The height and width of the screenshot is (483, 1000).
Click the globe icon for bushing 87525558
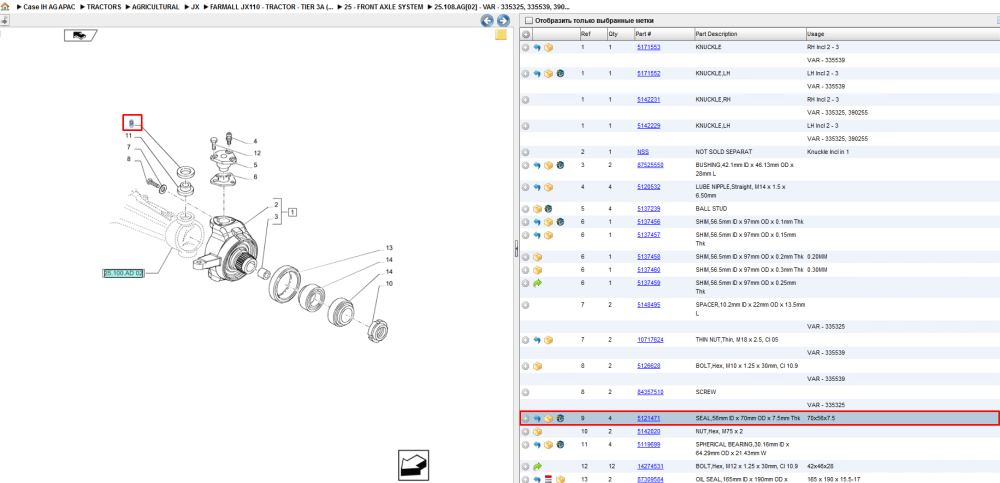pos(559,165)
